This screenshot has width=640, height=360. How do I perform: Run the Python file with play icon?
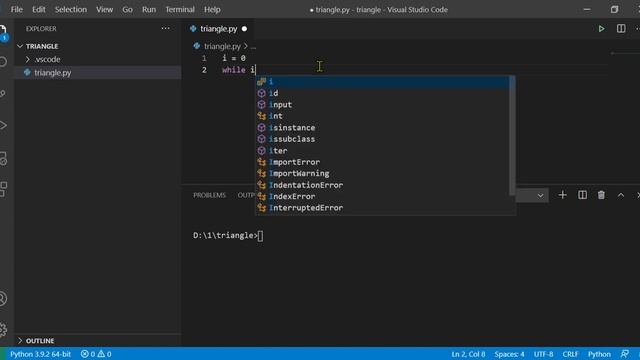coord(601,29)
